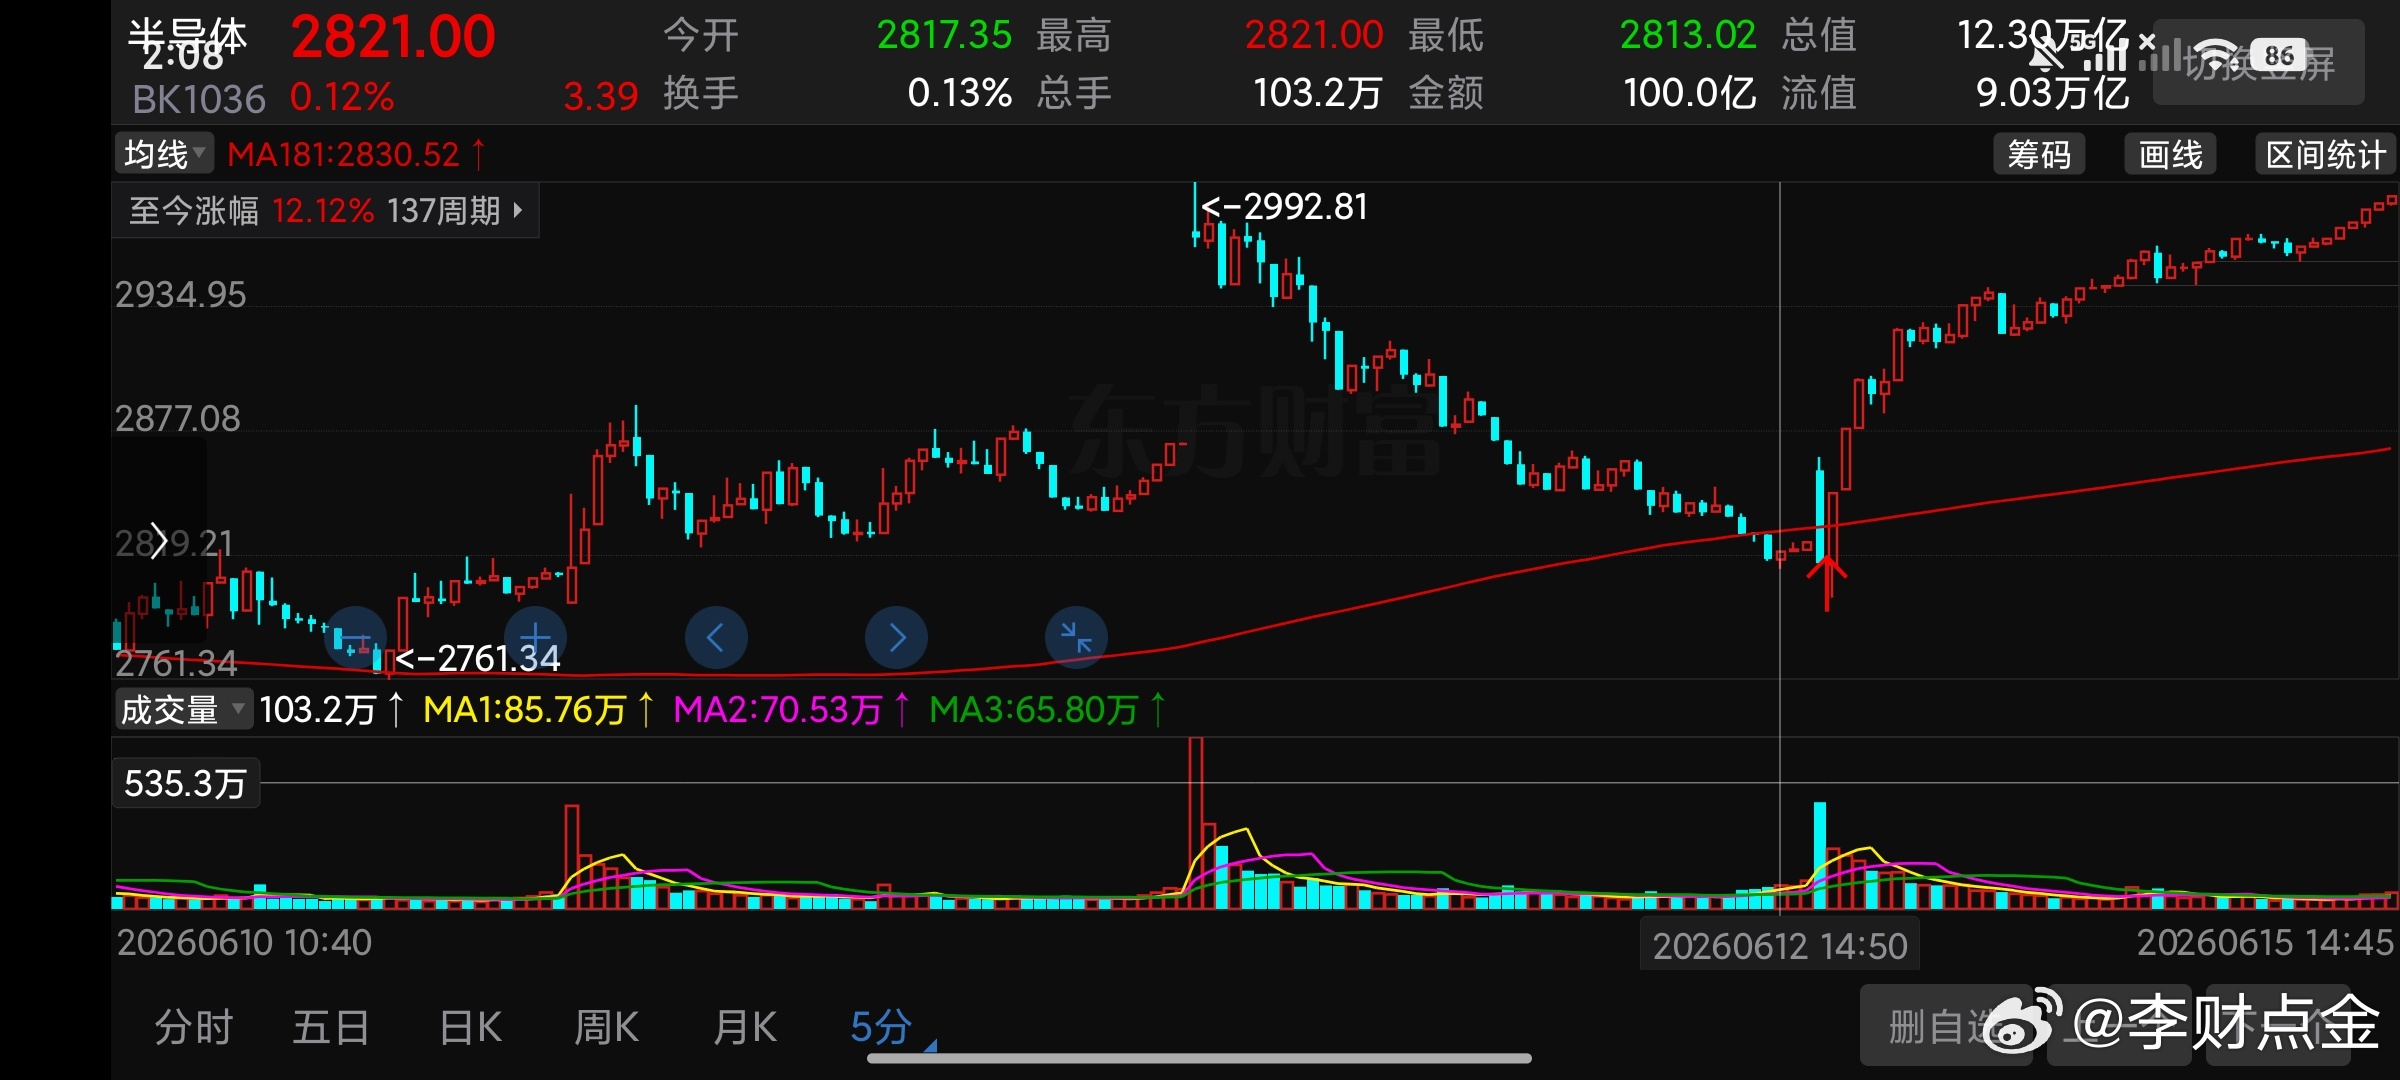The height and width of the screenshot is (1080, 2400).
Task: Tap the 20260615 14:45 end date label
Action: click(x=2266, y=943)
